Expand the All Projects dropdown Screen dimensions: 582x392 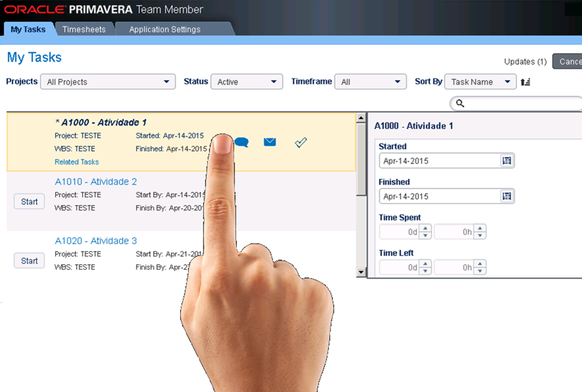point(108,82)
